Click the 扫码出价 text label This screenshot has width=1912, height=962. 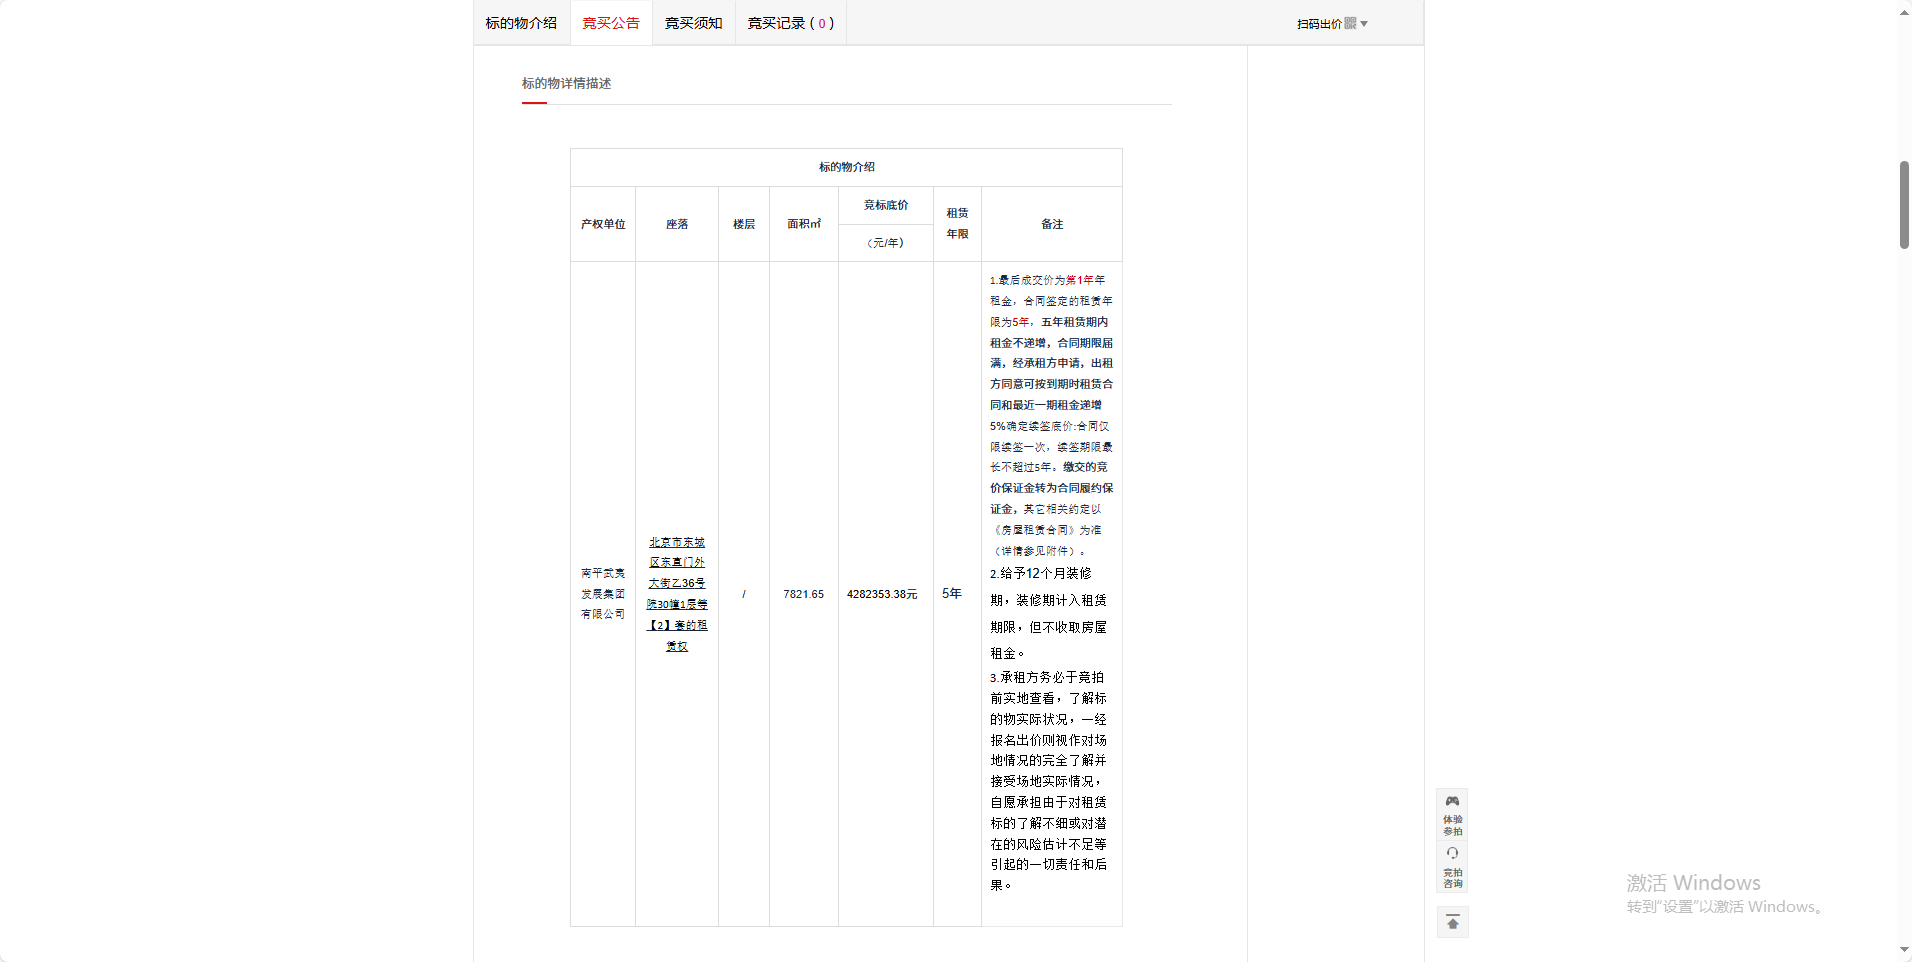click(1318, 24)
